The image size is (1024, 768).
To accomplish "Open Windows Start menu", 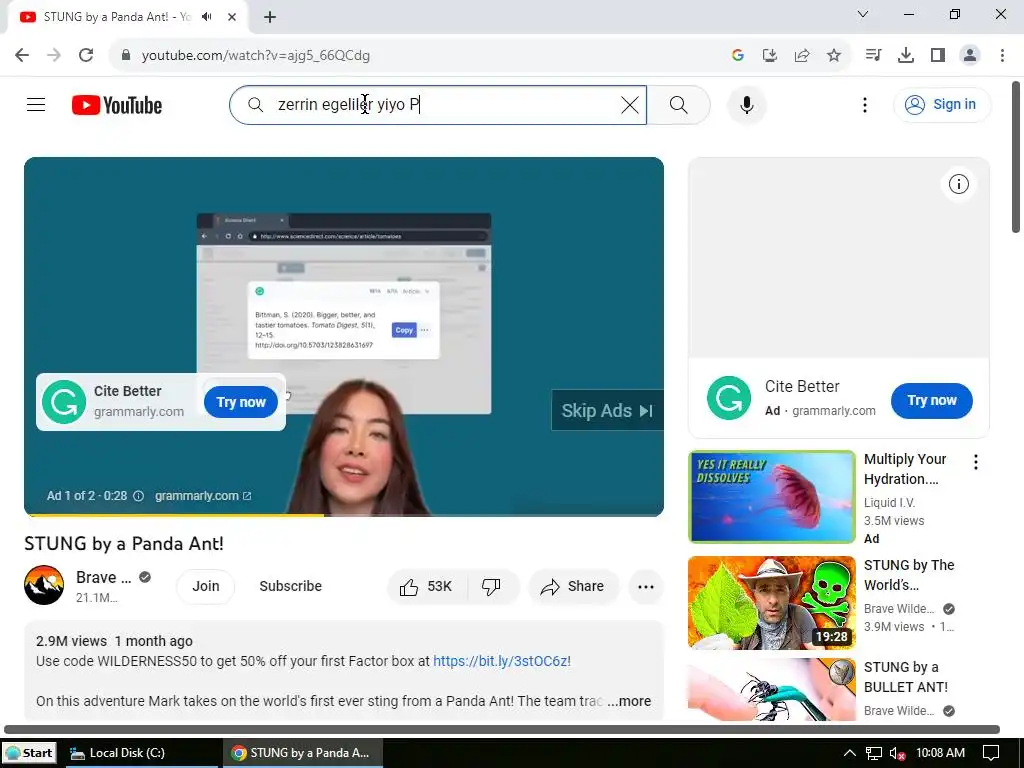I will [x=29, y=753].
